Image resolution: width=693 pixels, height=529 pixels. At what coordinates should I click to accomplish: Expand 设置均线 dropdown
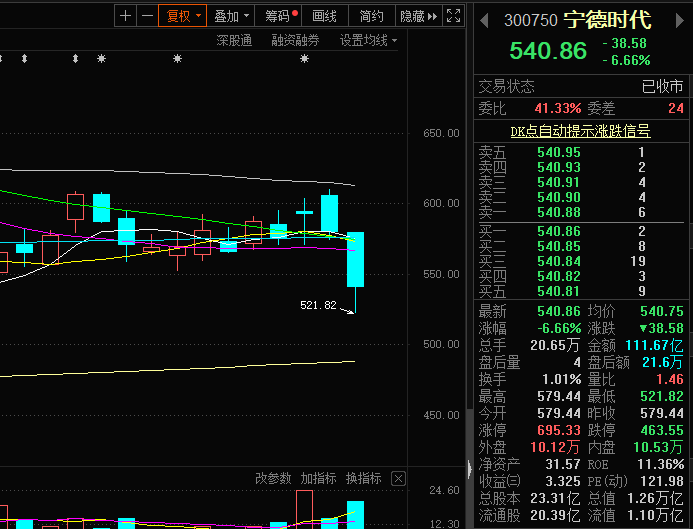pyautogui.click(x=368, y=41)
